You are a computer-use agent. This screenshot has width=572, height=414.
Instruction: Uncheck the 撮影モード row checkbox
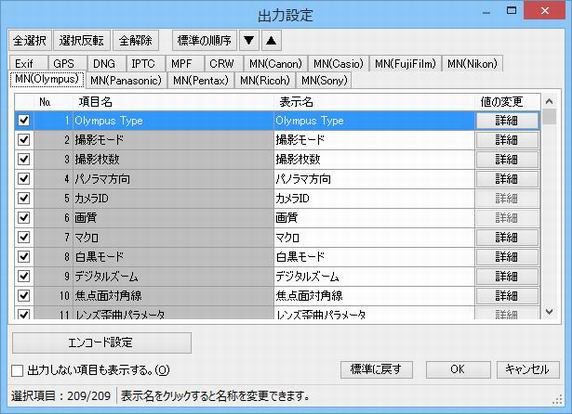click(24, 140)
